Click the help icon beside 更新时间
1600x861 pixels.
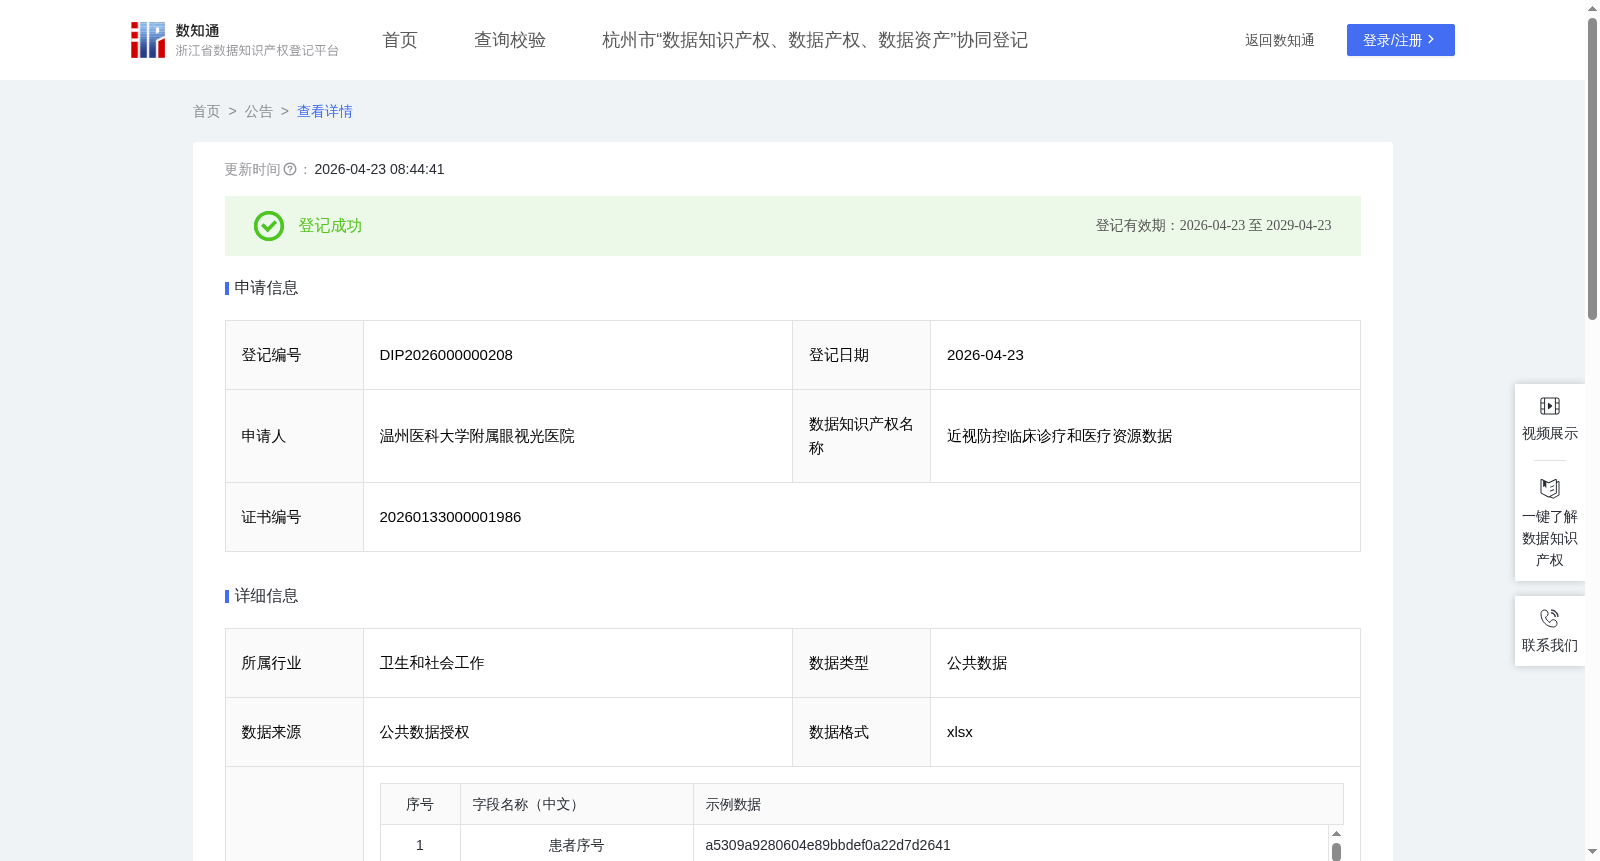click(x=290, y=170)
